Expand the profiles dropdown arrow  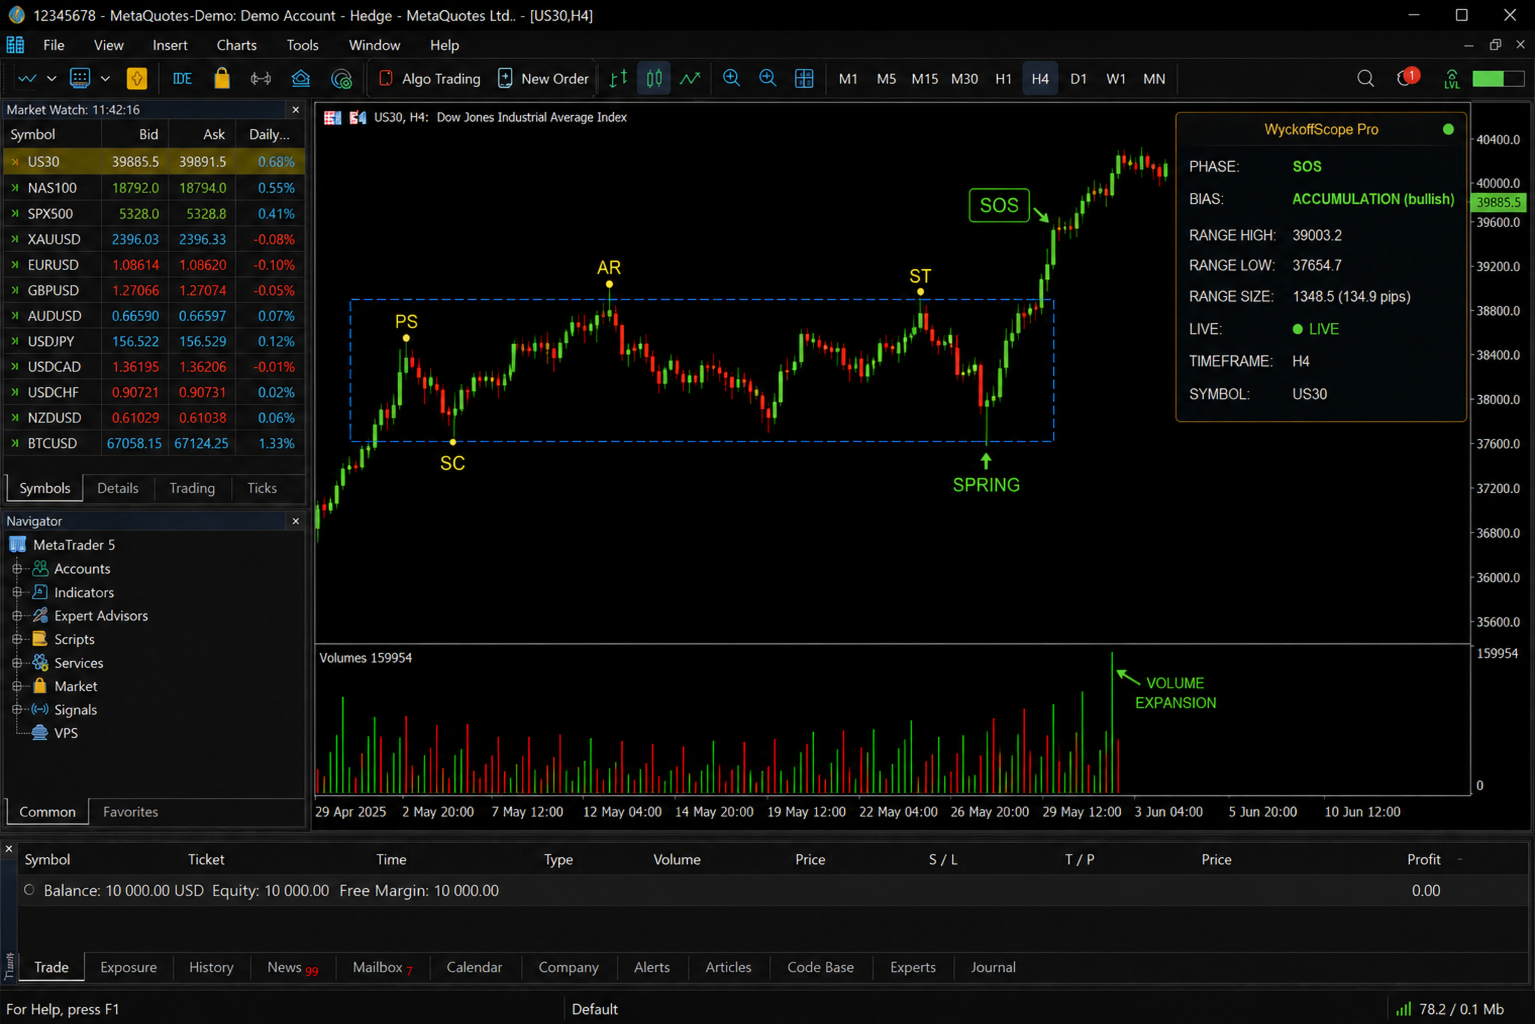coord(105,78)
